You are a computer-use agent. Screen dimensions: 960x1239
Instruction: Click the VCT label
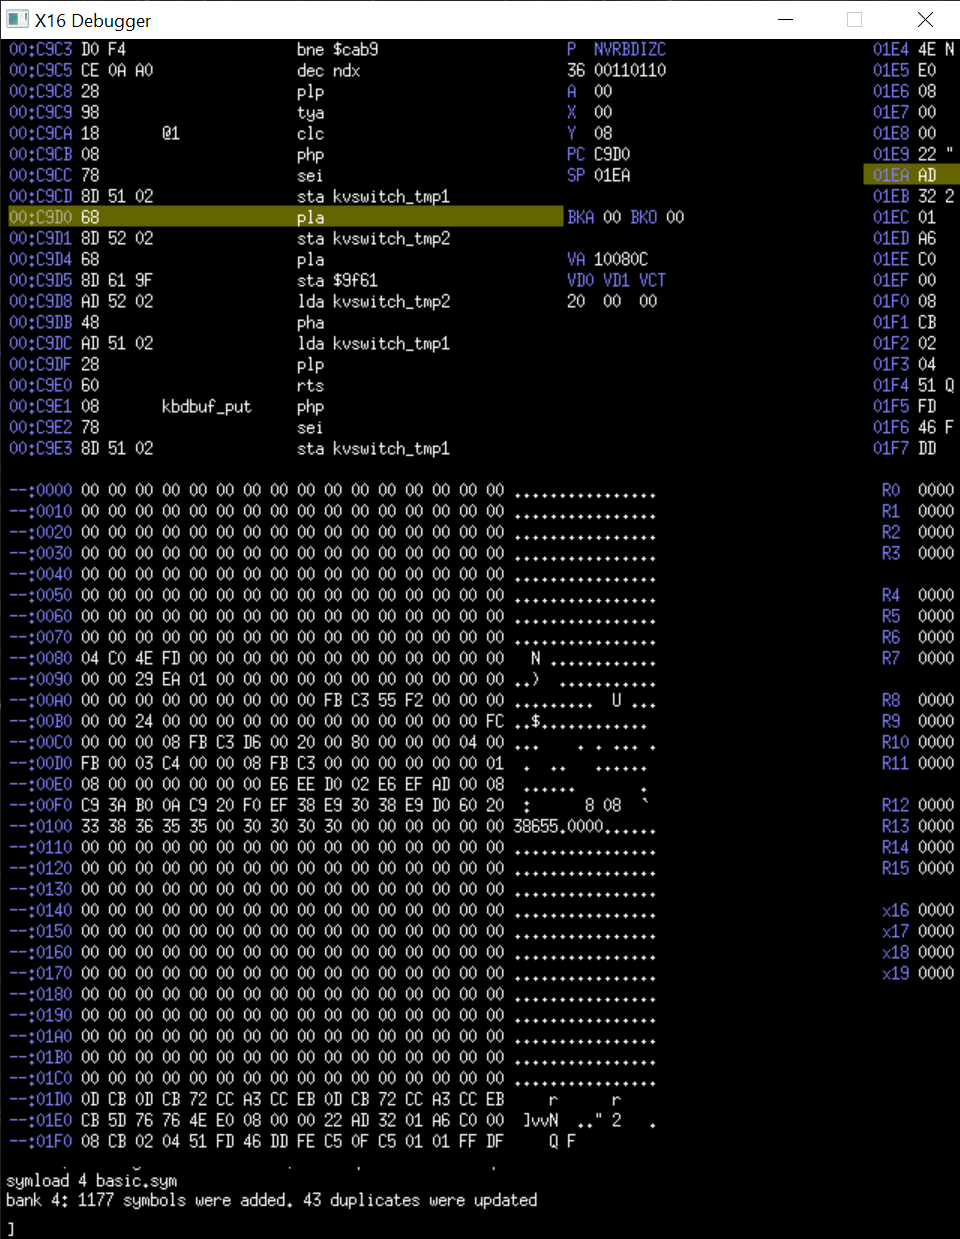pos(652,280)
